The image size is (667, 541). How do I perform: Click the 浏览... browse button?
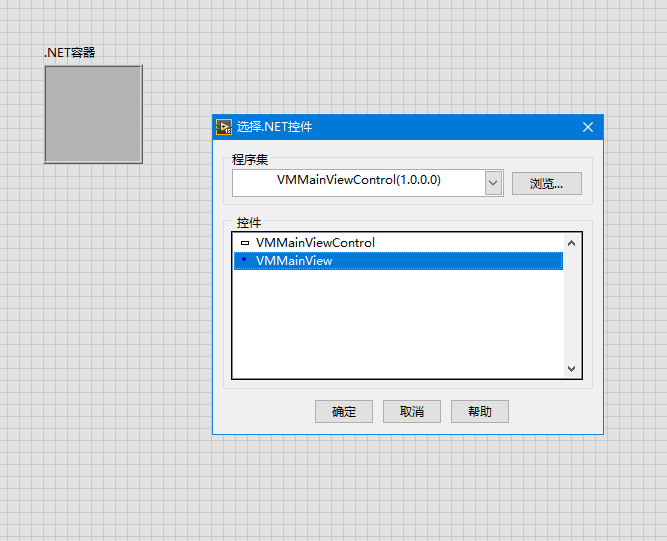[x=547, y=183]
